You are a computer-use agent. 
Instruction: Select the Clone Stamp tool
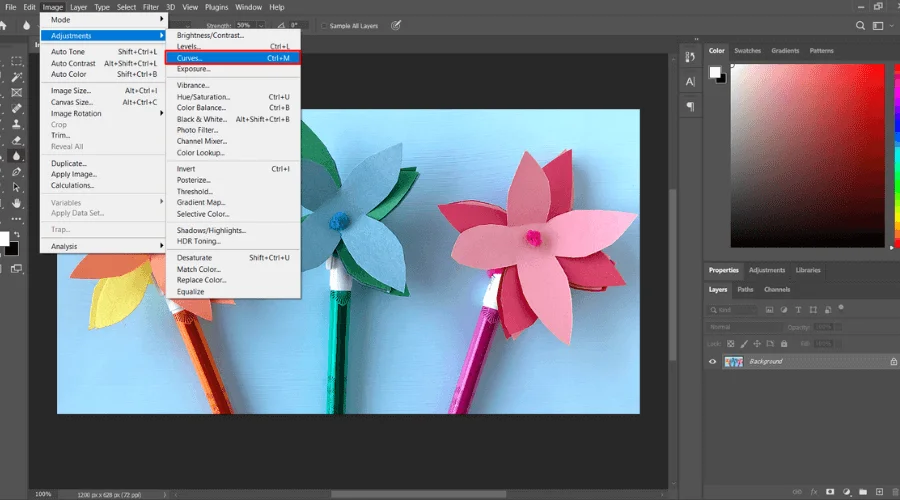point(17,124)
